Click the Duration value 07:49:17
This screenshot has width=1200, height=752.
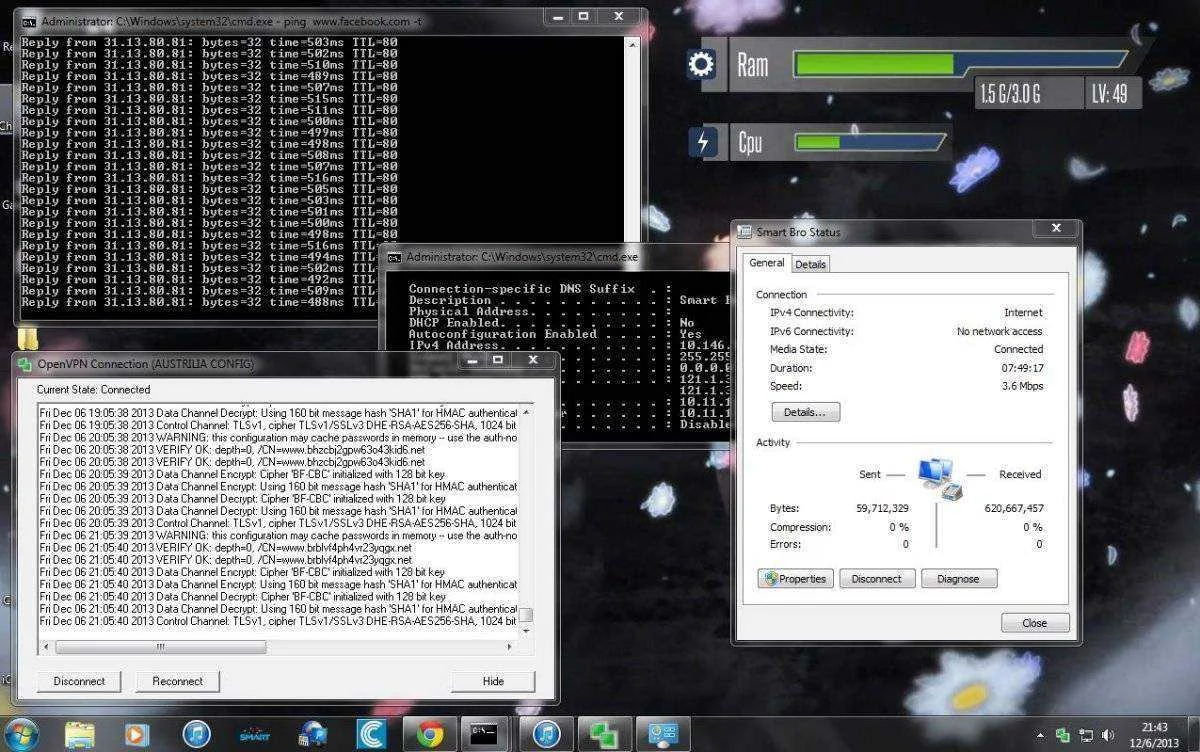click(1022, 368)
